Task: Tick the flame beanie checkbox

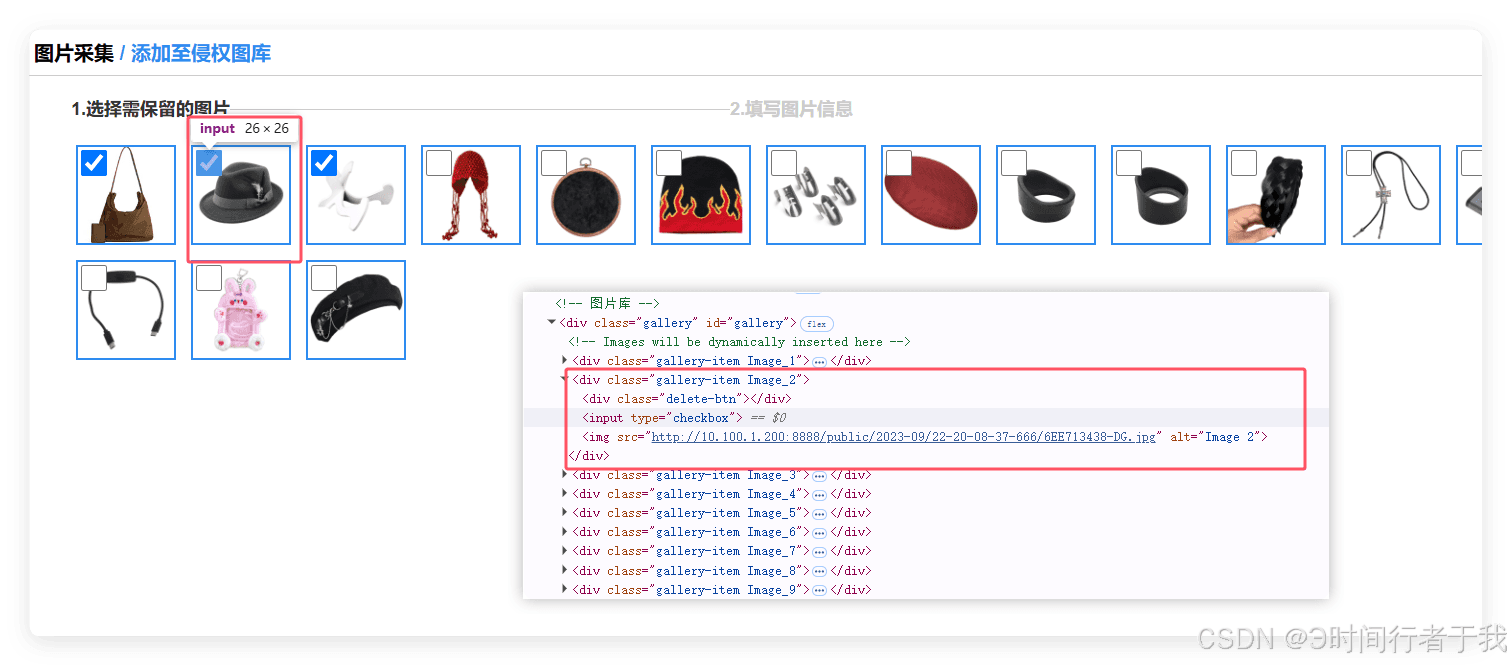Action: (x=668, y=163)
